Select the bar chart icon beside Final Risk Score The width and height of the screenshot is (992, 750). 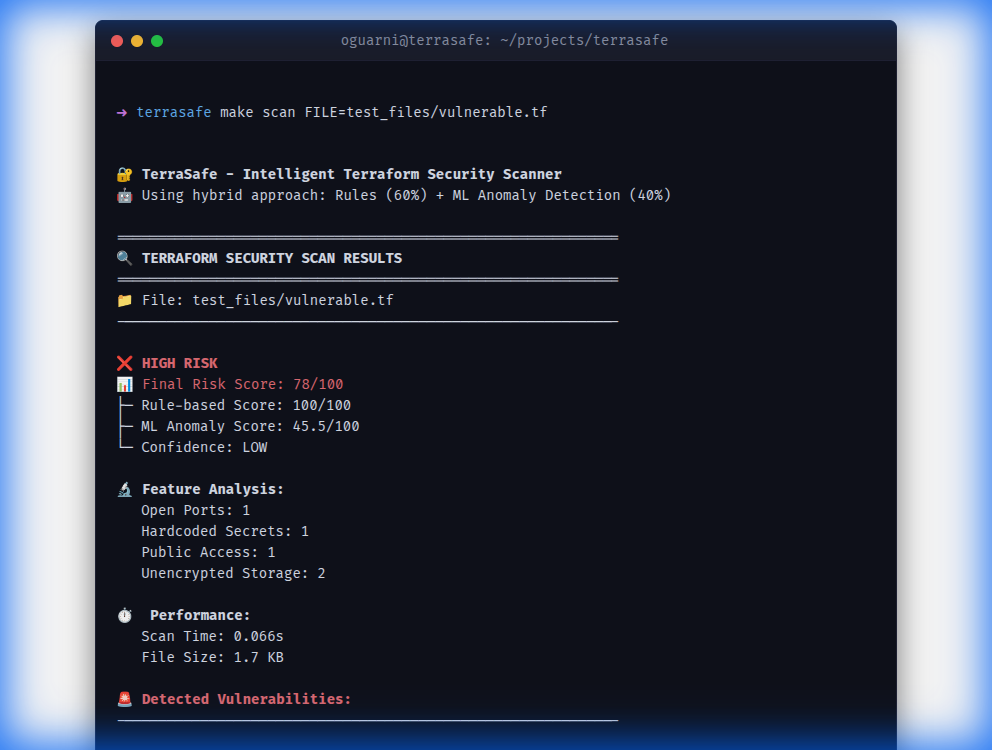coord(125,383)
